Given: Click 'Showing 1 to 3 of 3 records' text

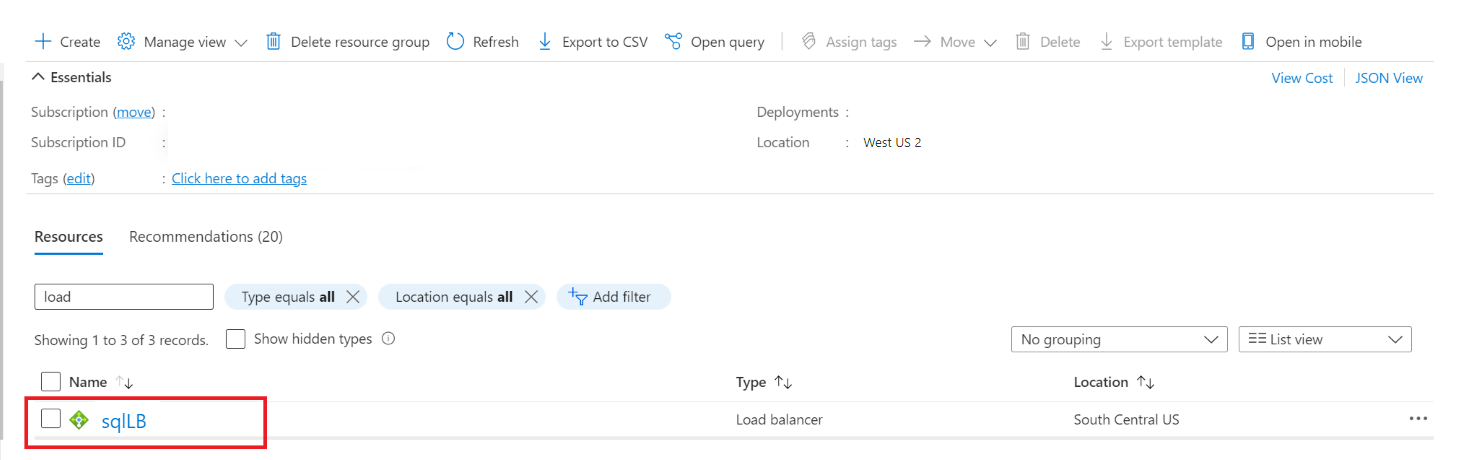Looking at the screenshot, I should pos(121,340).
